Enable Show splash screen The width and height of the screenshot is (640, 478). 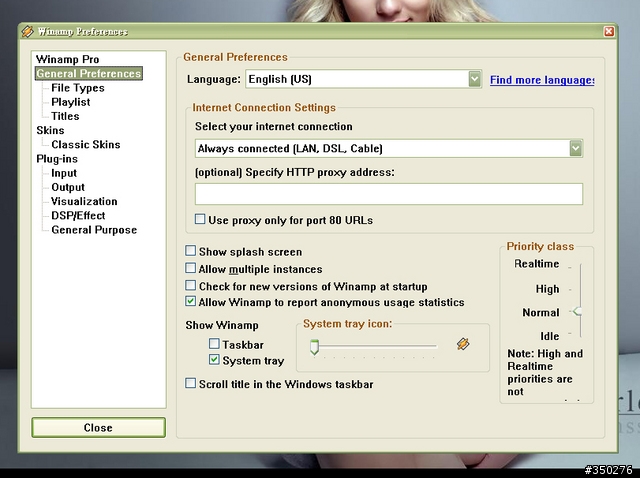(190, 251)
